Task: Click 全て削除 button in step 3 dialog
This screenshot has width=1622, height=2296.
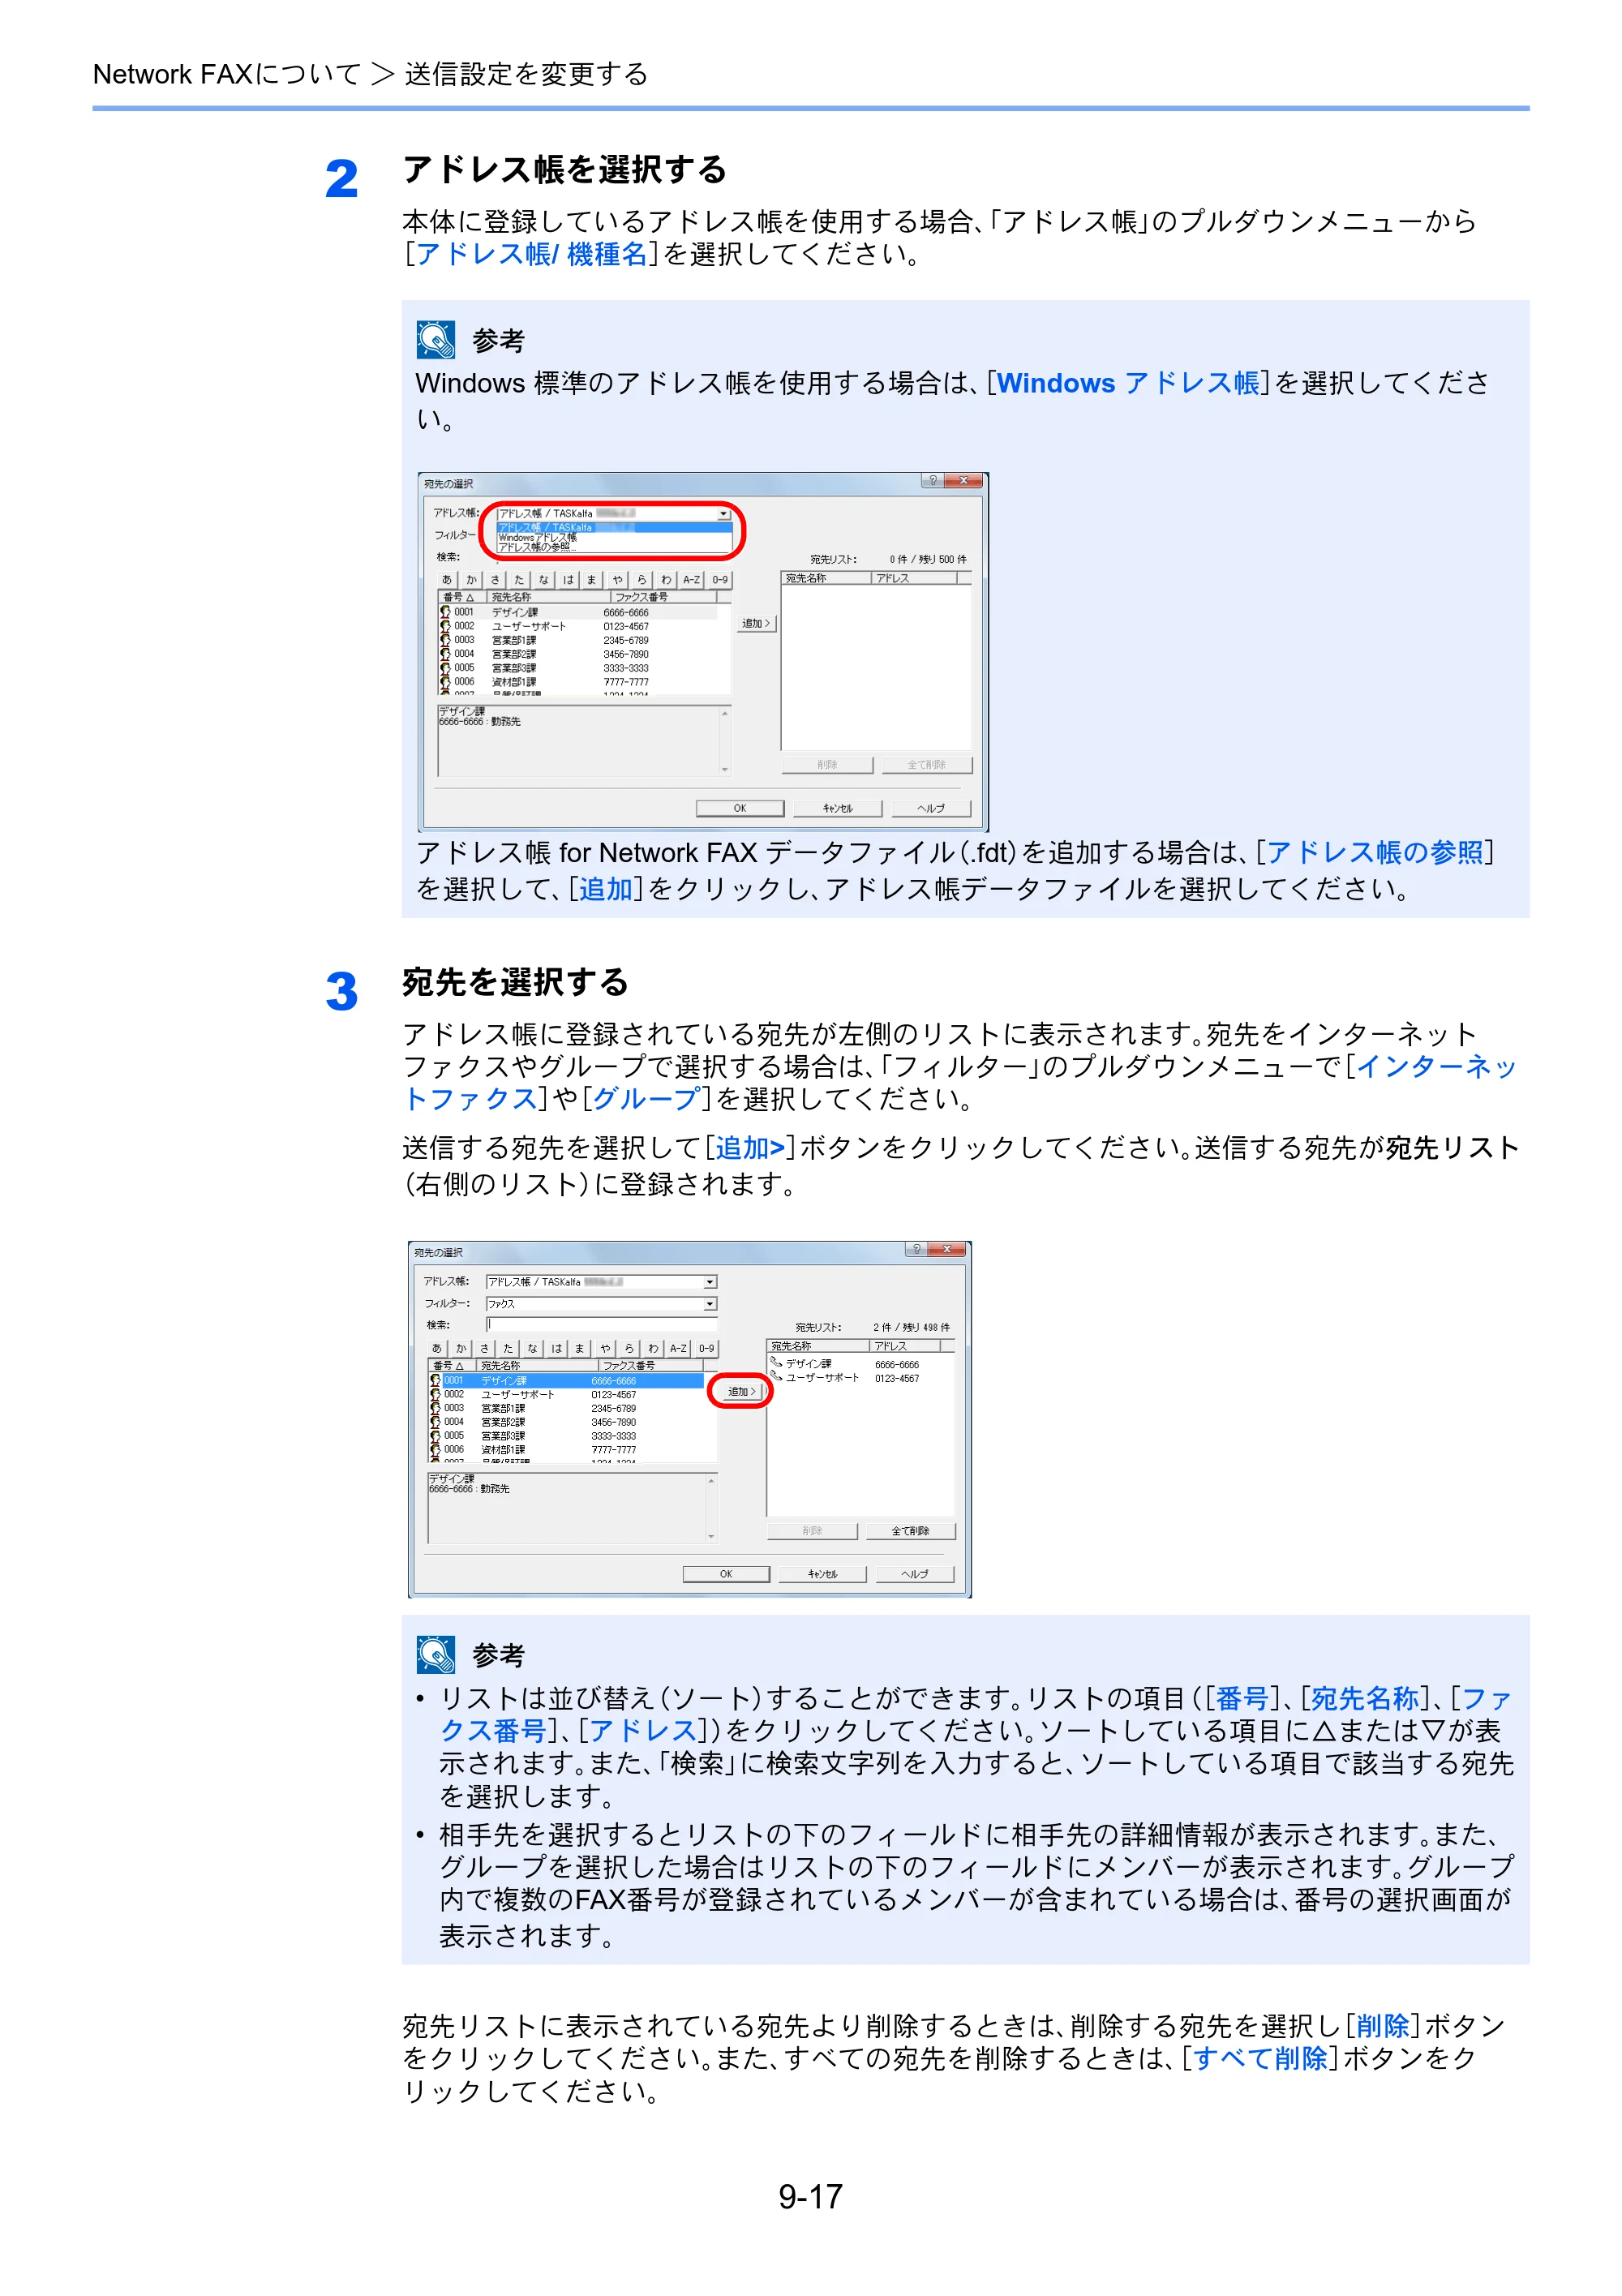Action: tap(910, 1531)
